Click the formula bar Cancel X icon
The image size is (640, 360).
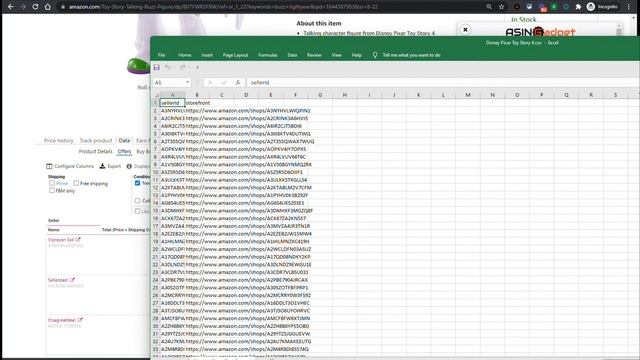(x=210, y=82)
